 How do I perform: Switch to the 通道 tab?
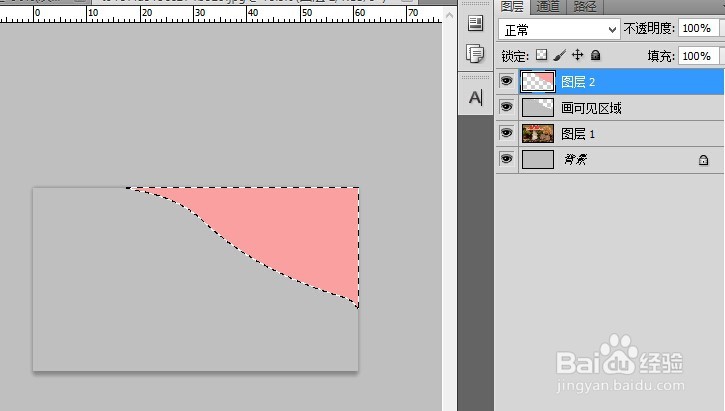coord(548,6)
